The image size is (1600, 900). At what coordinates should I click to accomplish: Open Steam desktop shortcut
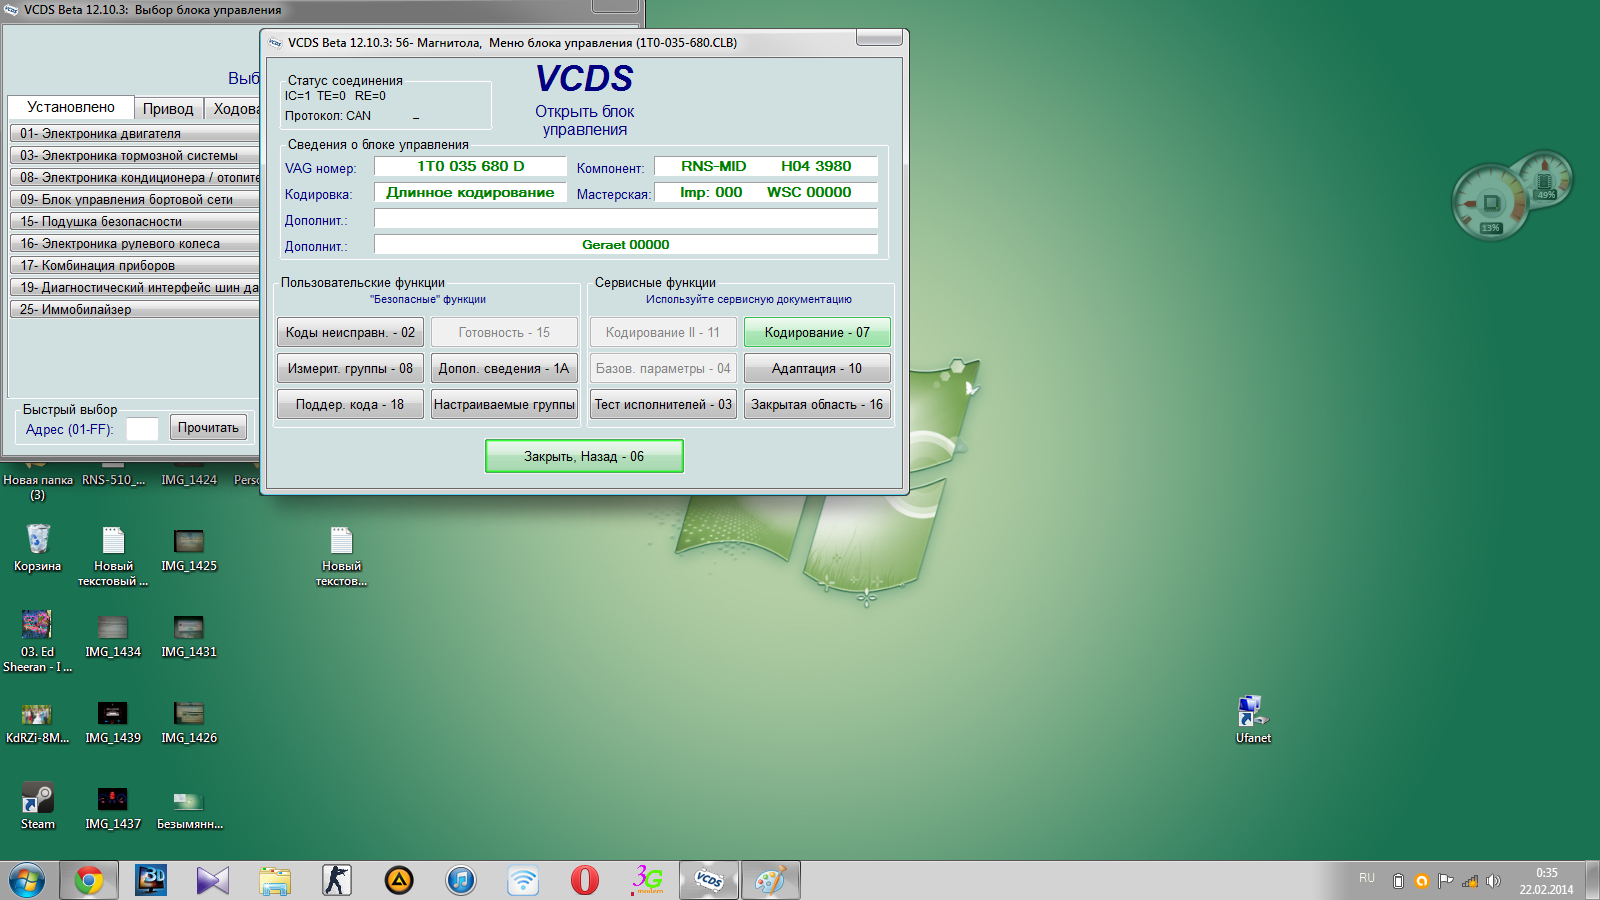[x=38, y=800]
